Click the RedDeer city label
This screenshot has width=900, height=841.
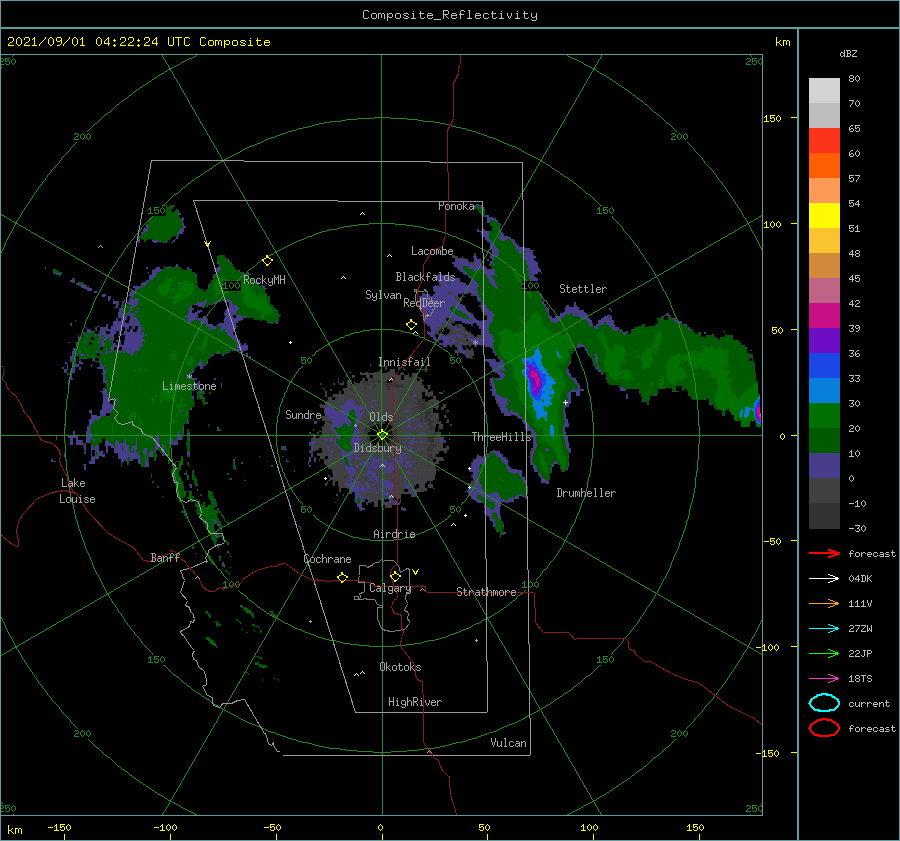pyautogui.click(x=424, y=303)
